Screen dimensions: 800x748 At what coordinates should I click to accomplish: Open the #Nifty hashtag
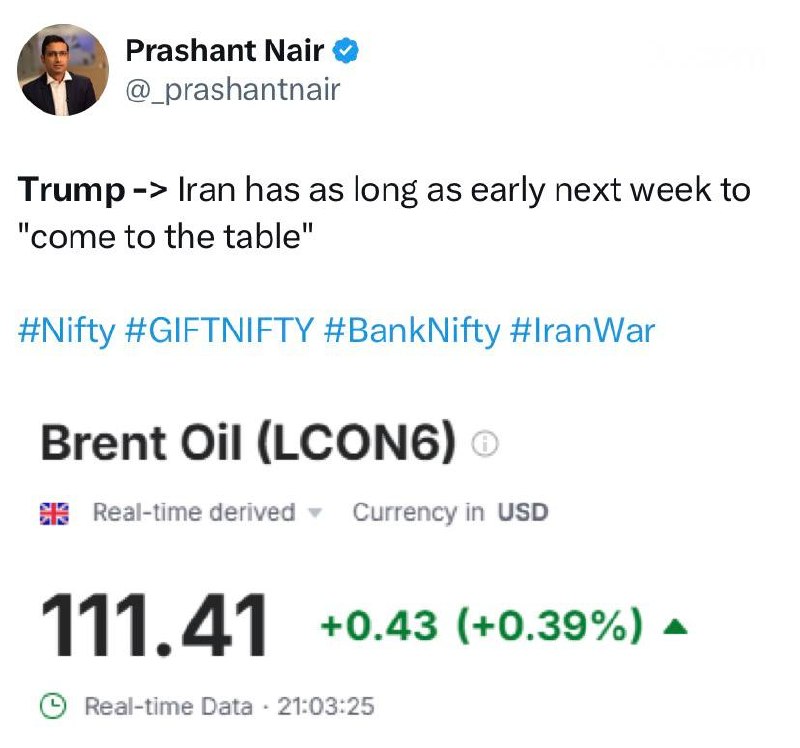pyautogui.click(x=67, y=331)
